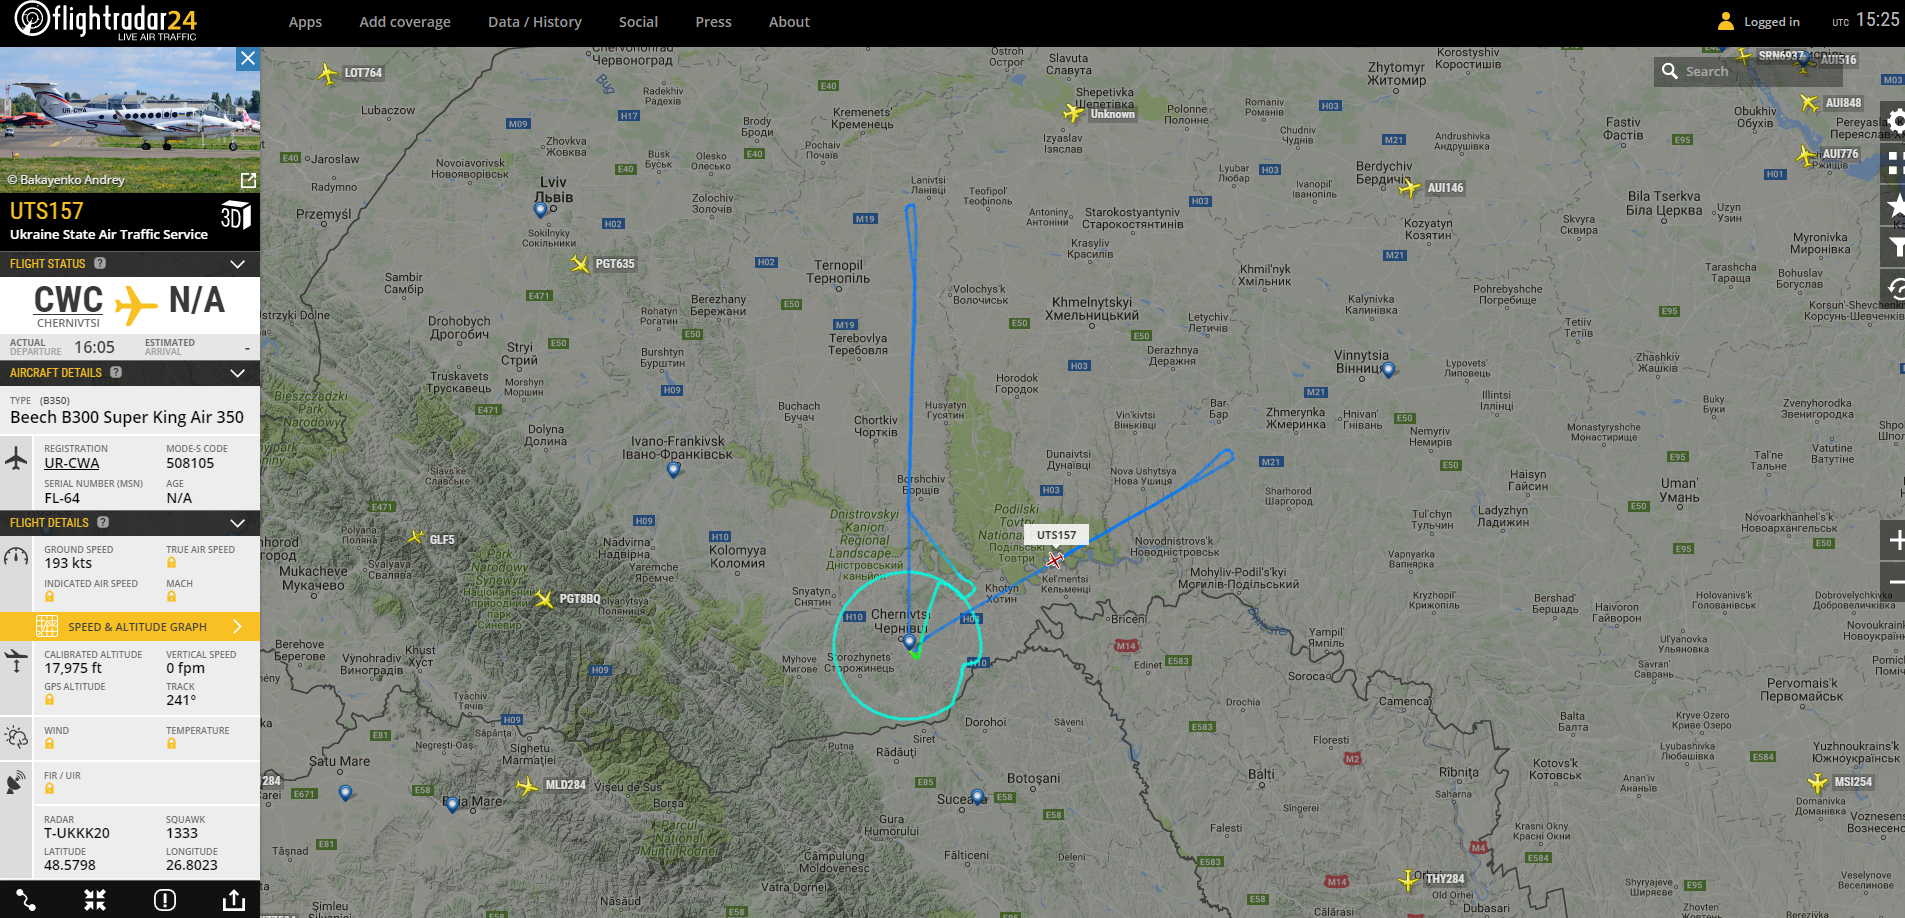
Task: Collapse the Flight Details section
Action: 237,523
